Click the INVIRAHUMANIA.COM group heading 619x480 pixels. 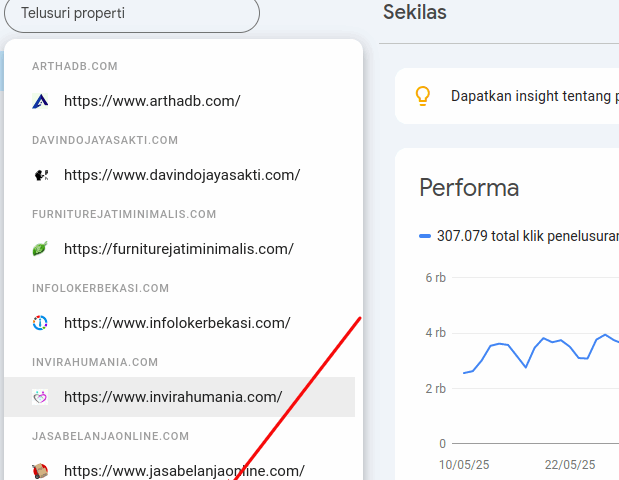95,362
